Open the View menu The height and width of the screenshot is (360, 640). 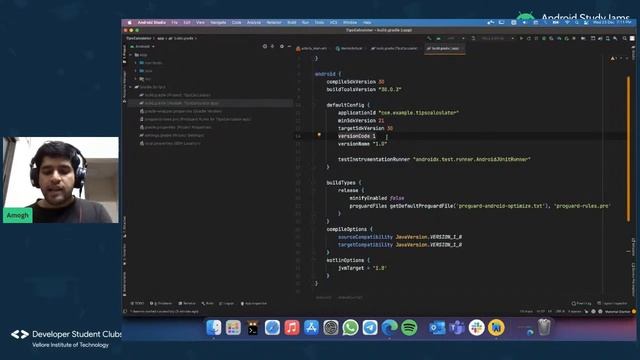pos(200,22)
